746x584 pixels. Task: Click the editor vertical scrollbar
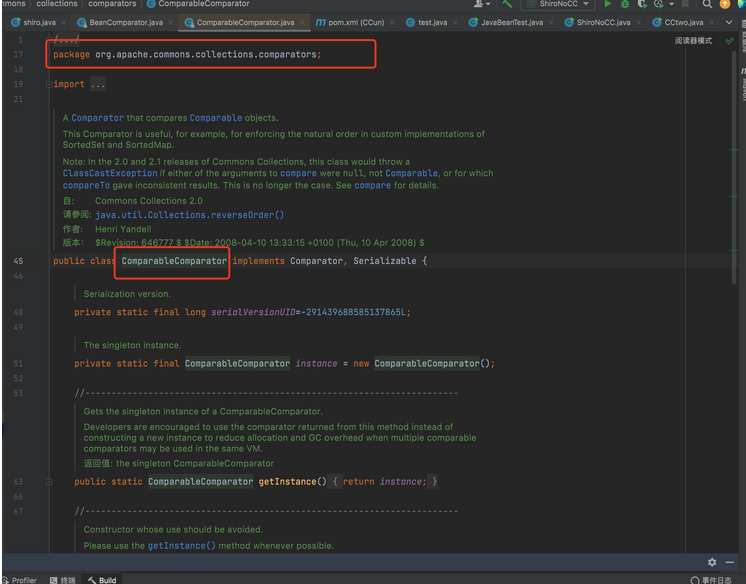(x=734, y=167)
